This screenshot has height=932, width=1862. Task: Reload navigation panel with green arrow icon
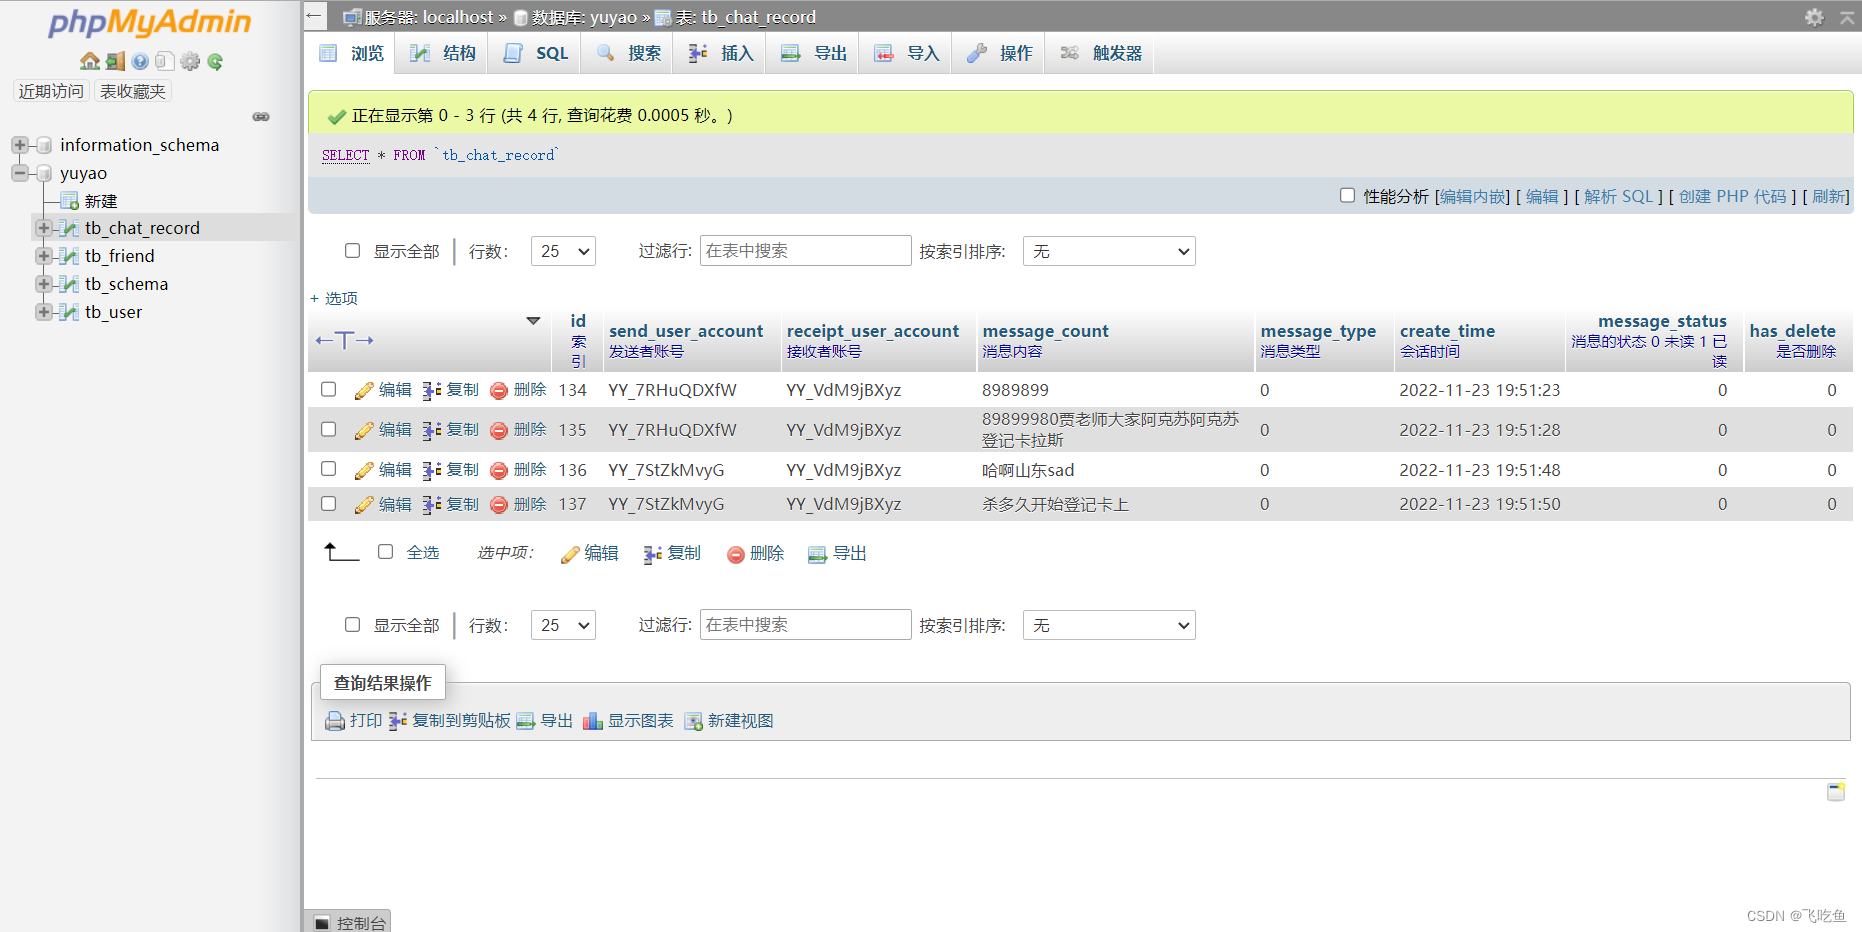(215, 61)
